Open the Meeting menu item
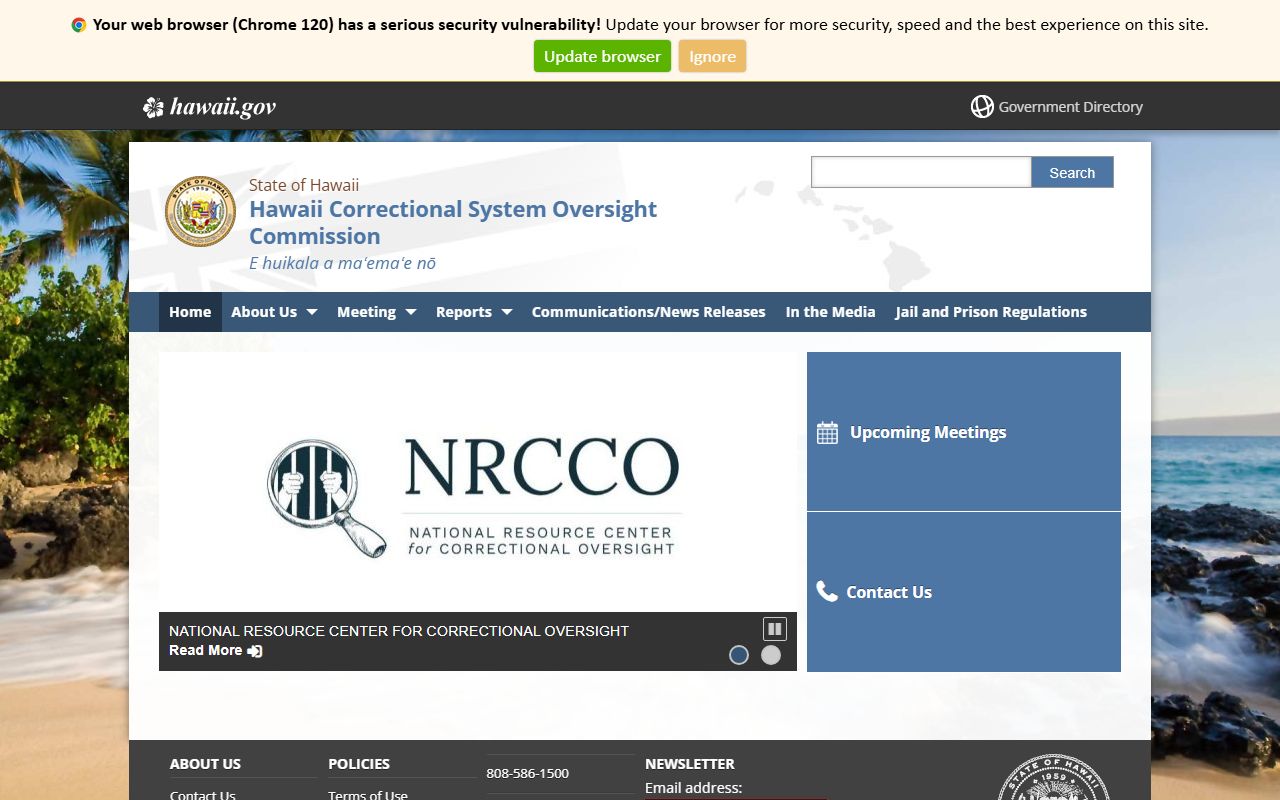The width and height of the screenshot is (1280, 800). pyautogui.click(x=366, y=312)
